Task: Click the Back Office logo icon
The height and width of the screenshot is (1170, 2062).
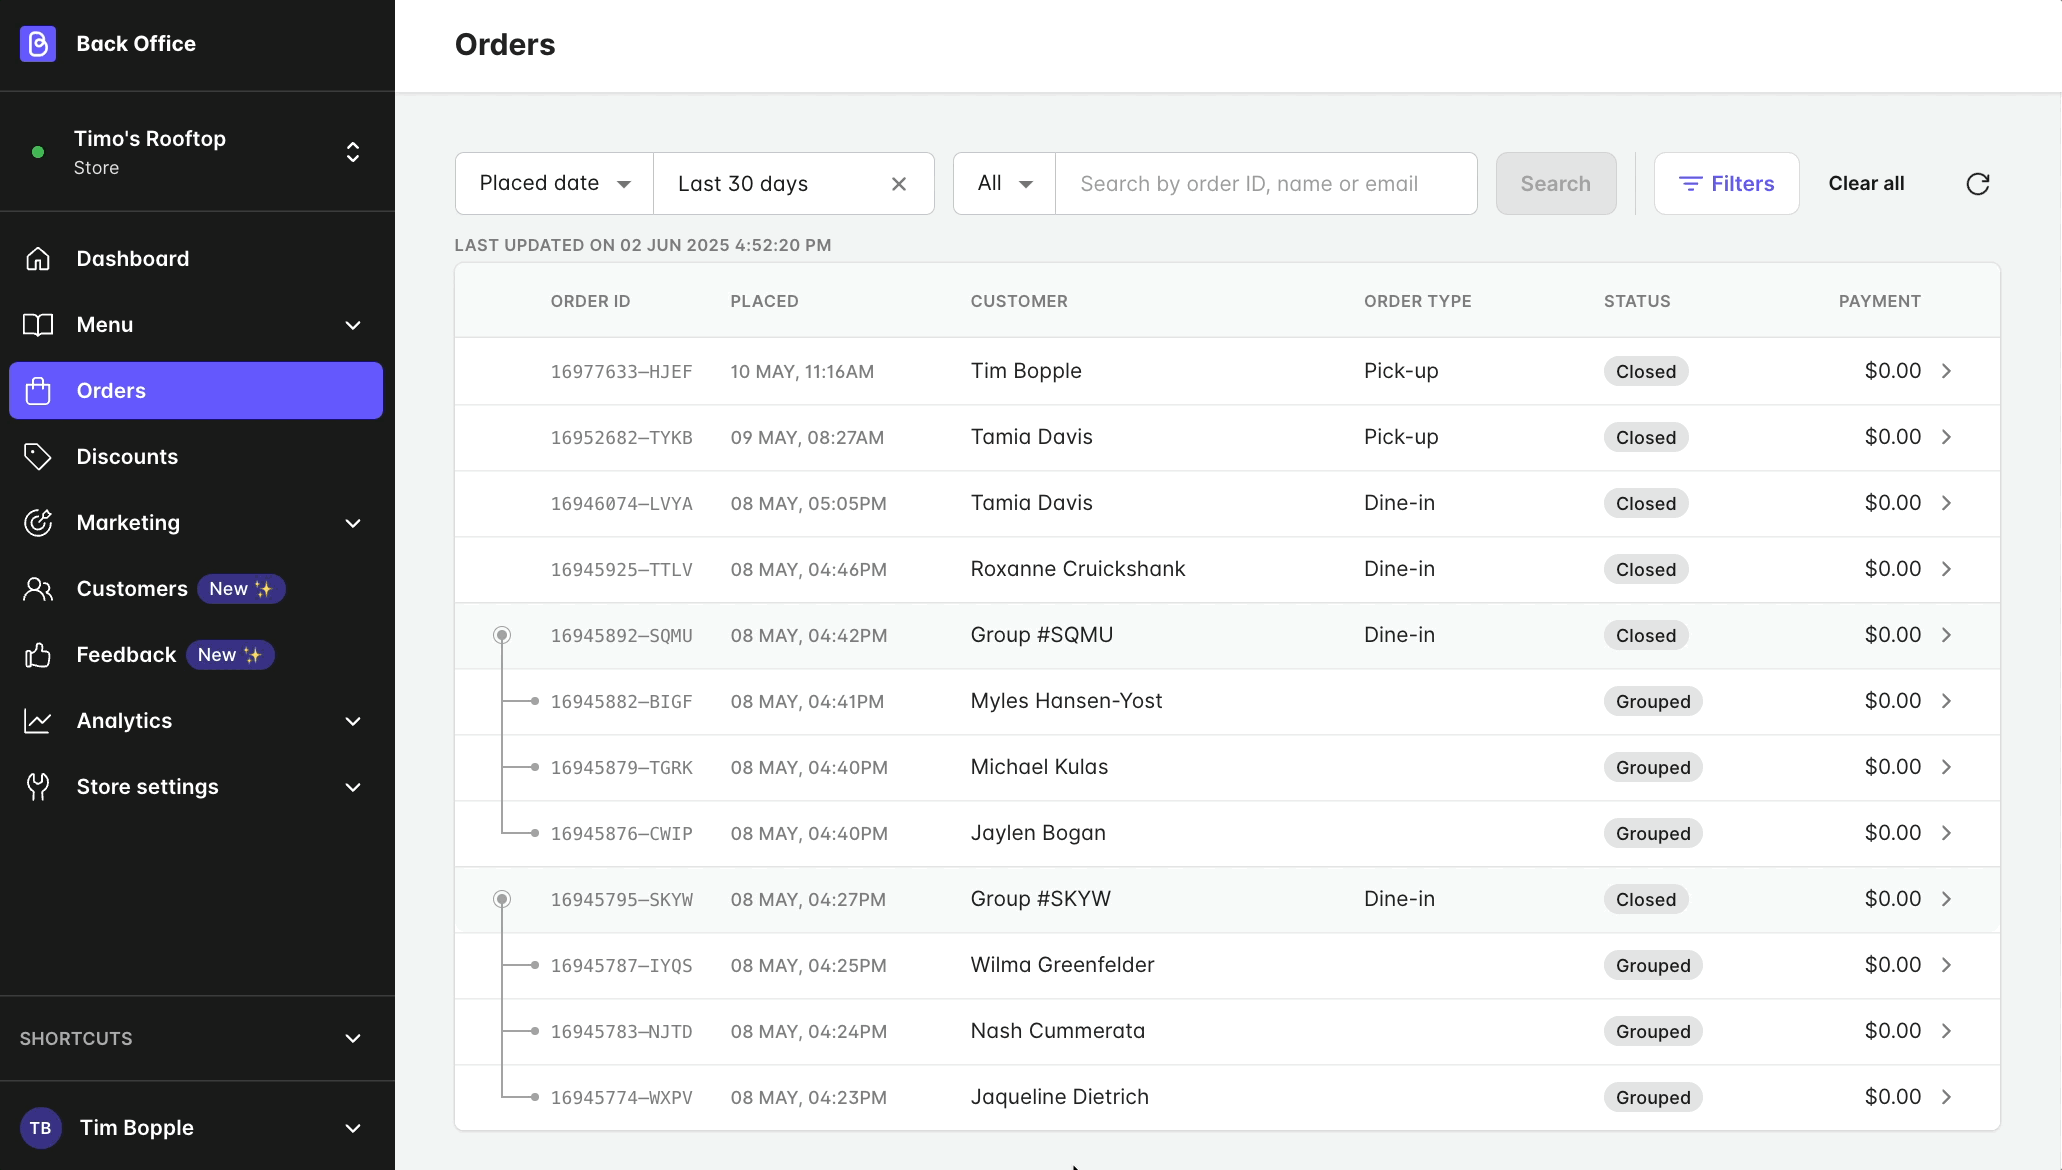Action: (38, 44)
